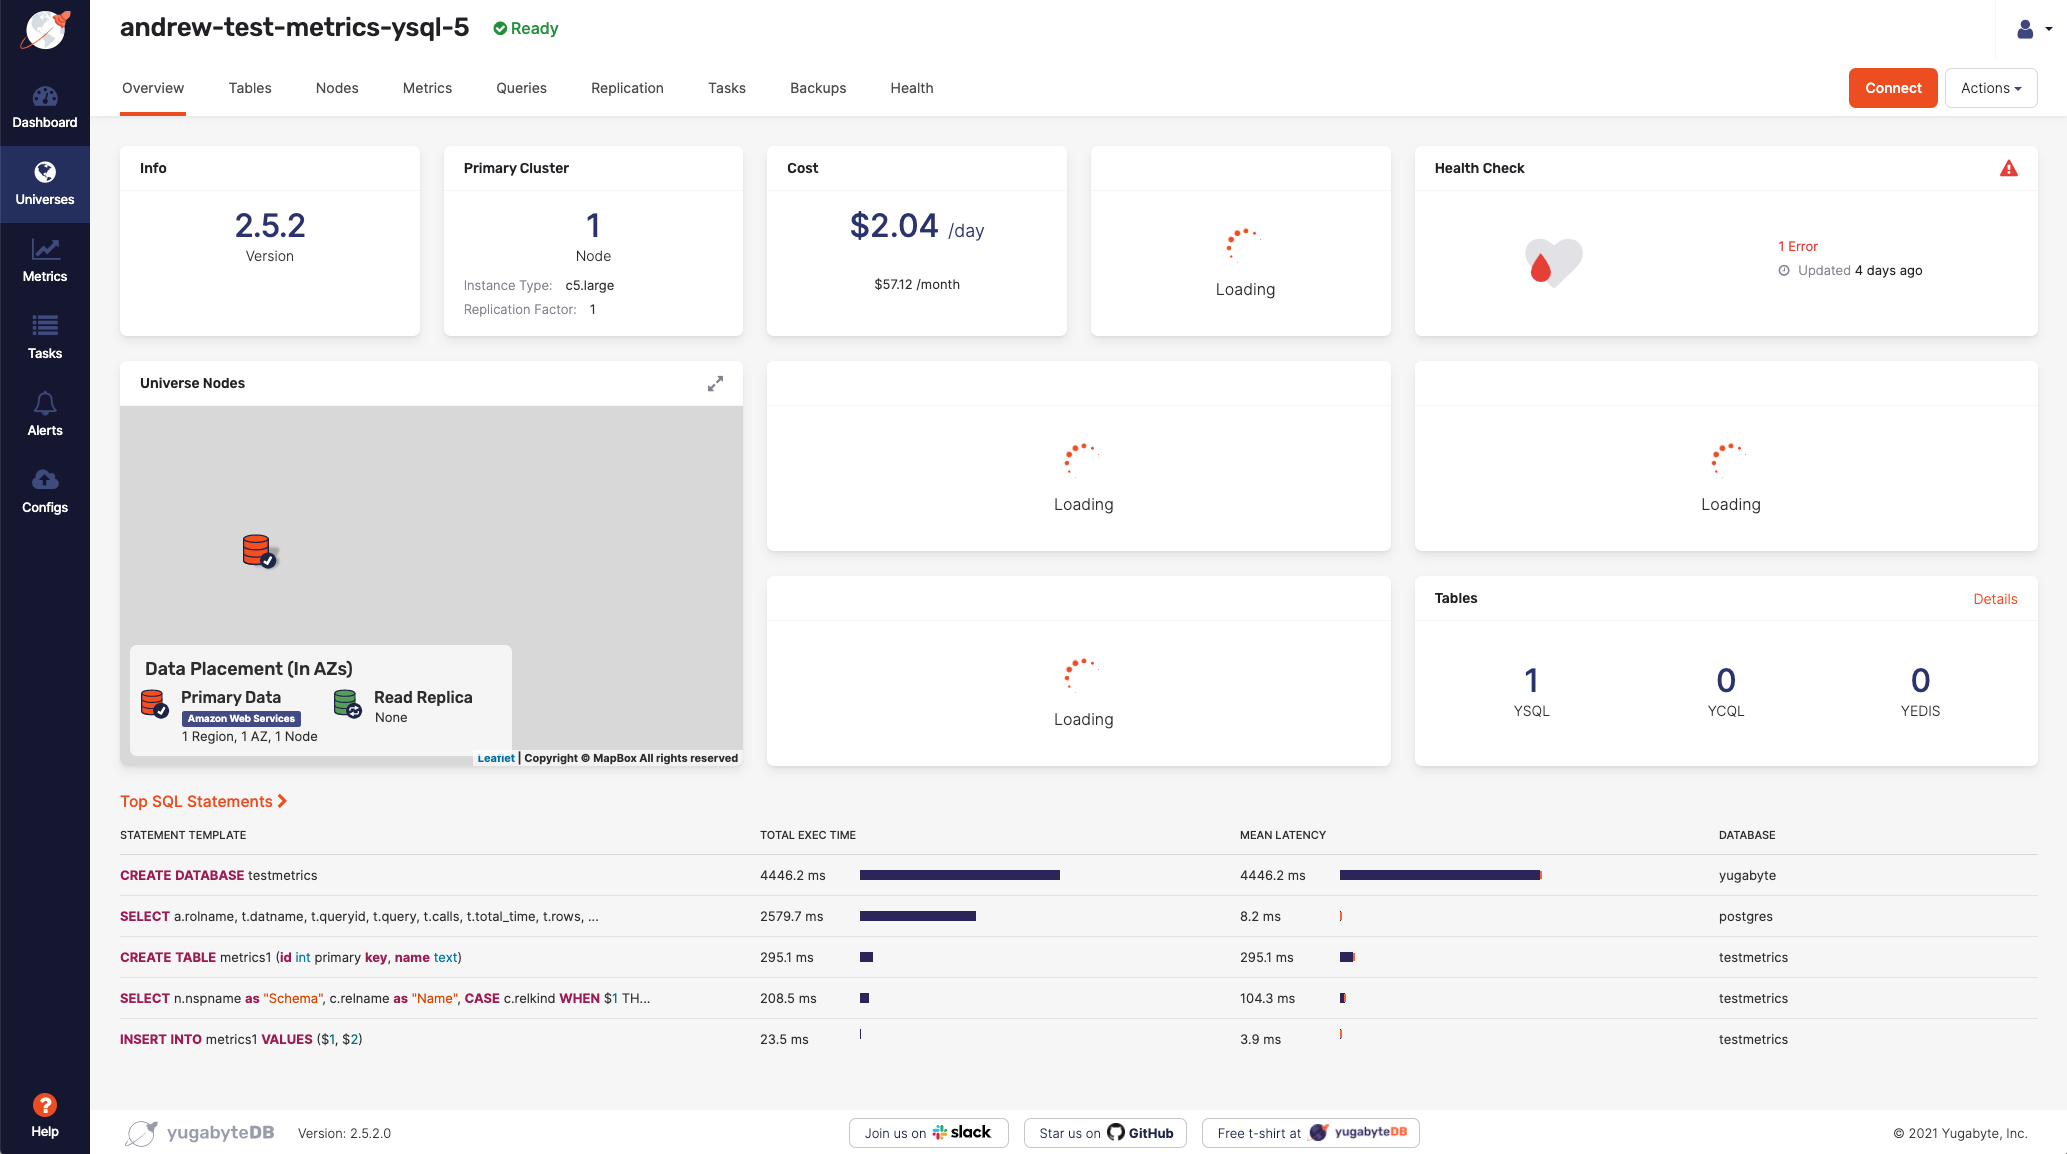2067x1154 pixels.
Task: Open the Replication tab
Action: [627, 88]
